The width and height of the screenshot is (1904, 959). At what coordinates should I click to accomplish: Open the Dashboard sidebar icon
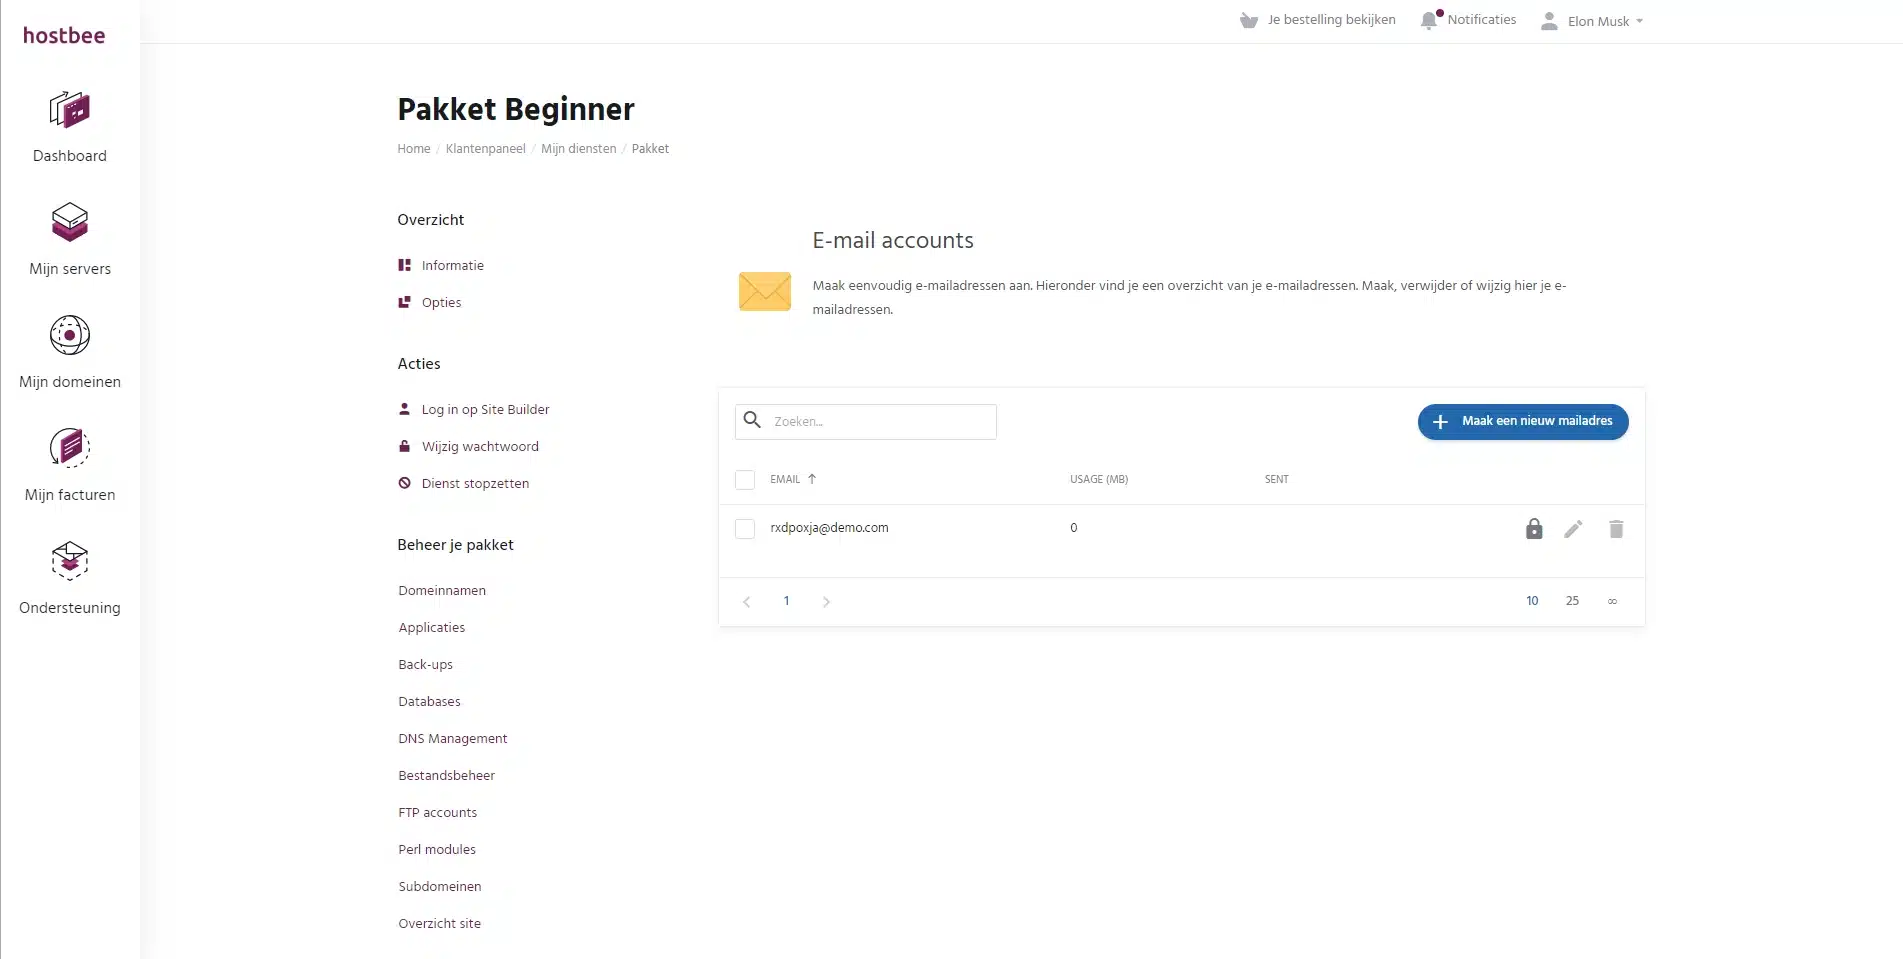[x=69, y=110]
